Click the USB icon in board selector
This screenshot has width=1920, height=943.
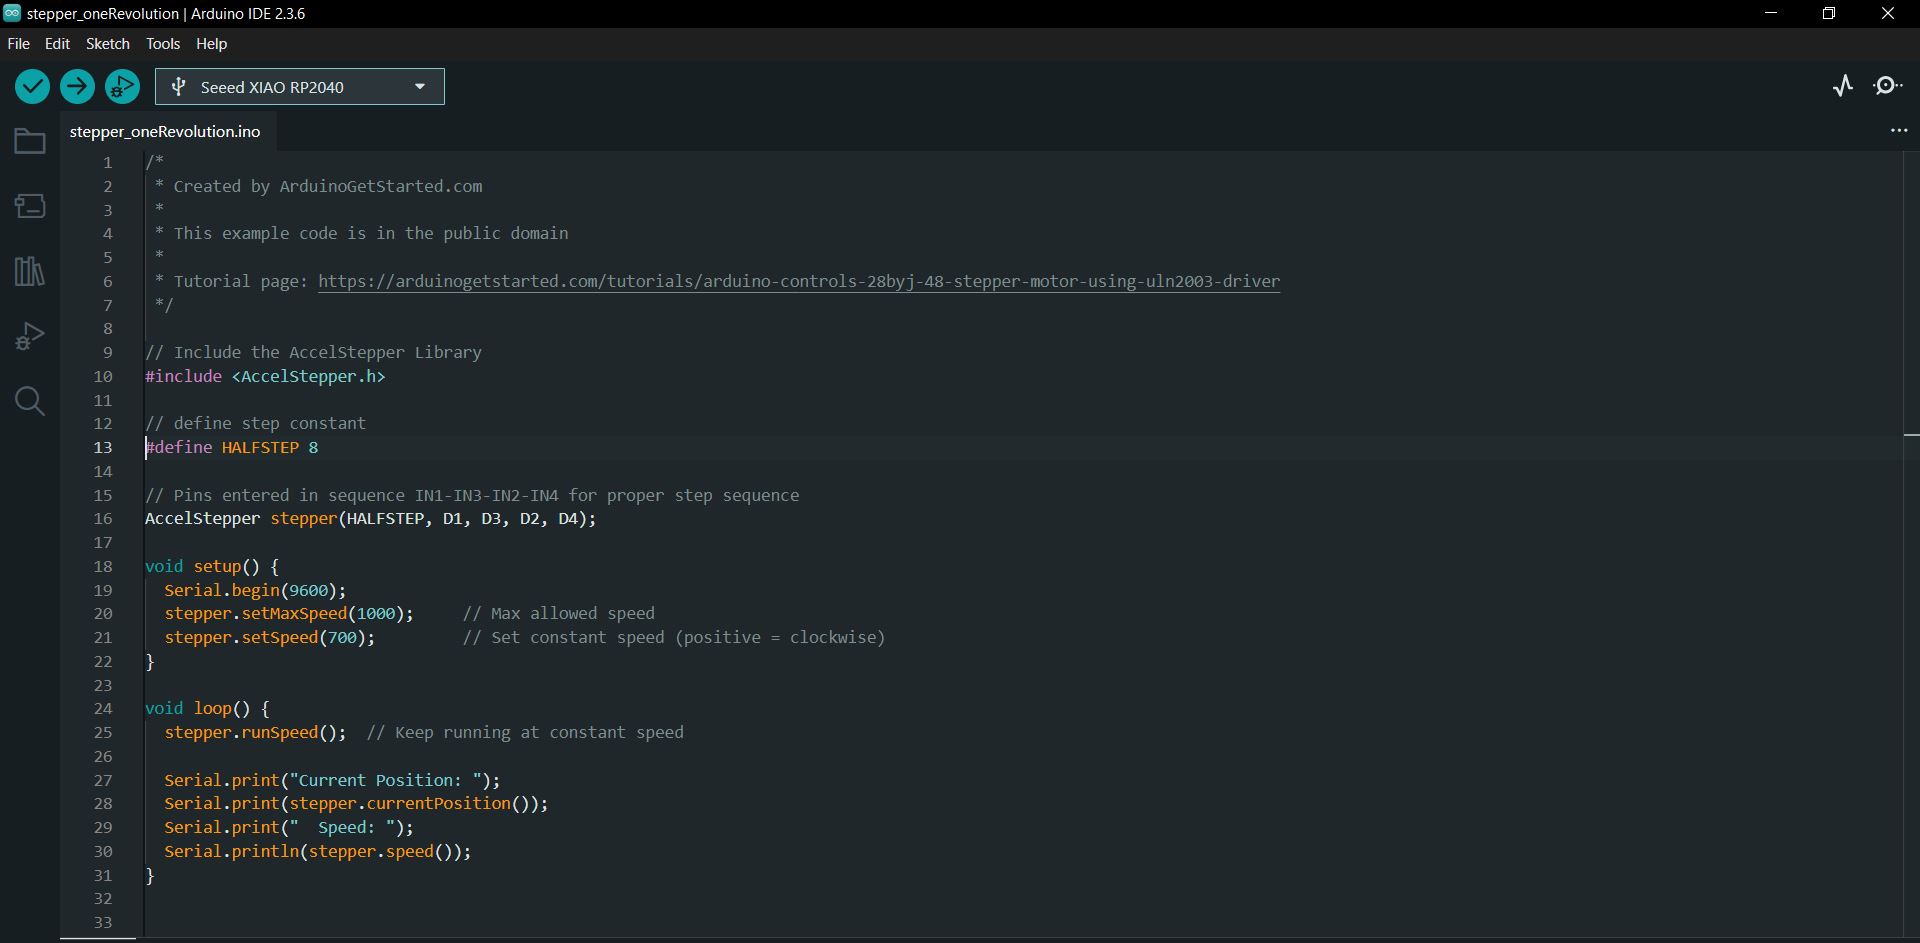coord(178,87)
